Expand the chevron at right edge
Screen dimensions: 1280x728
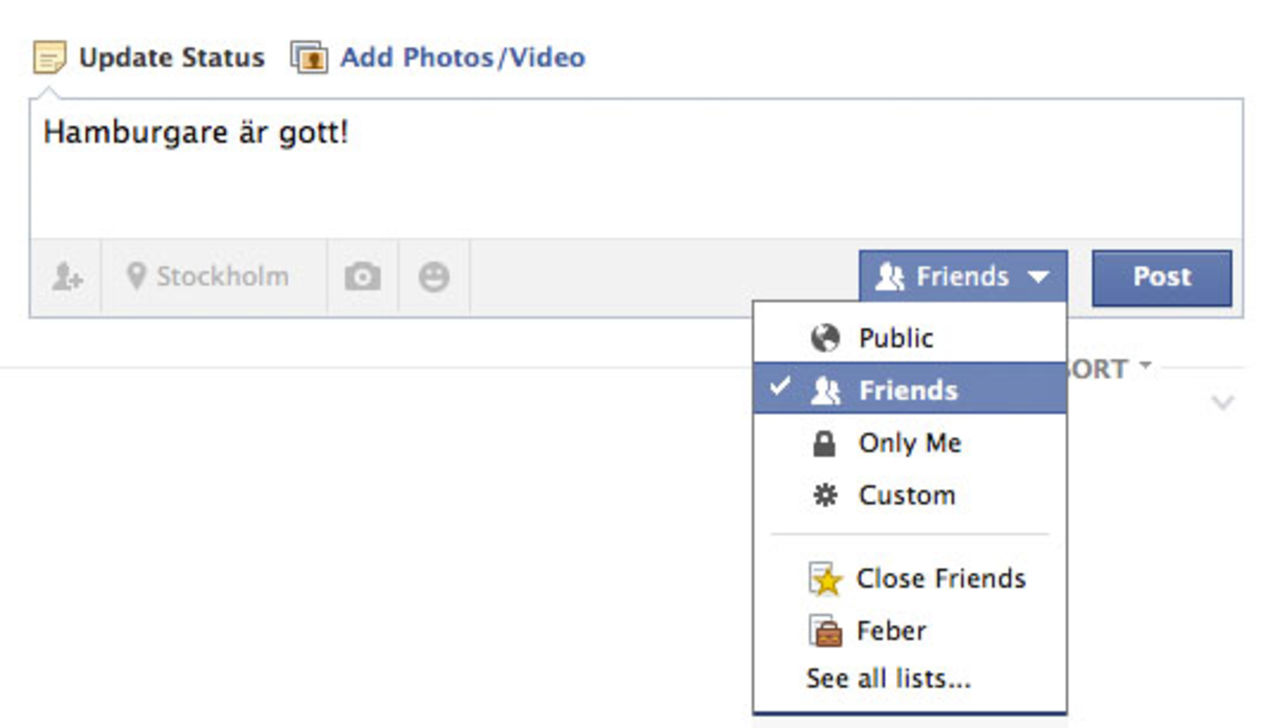(x=1222, y=403)
